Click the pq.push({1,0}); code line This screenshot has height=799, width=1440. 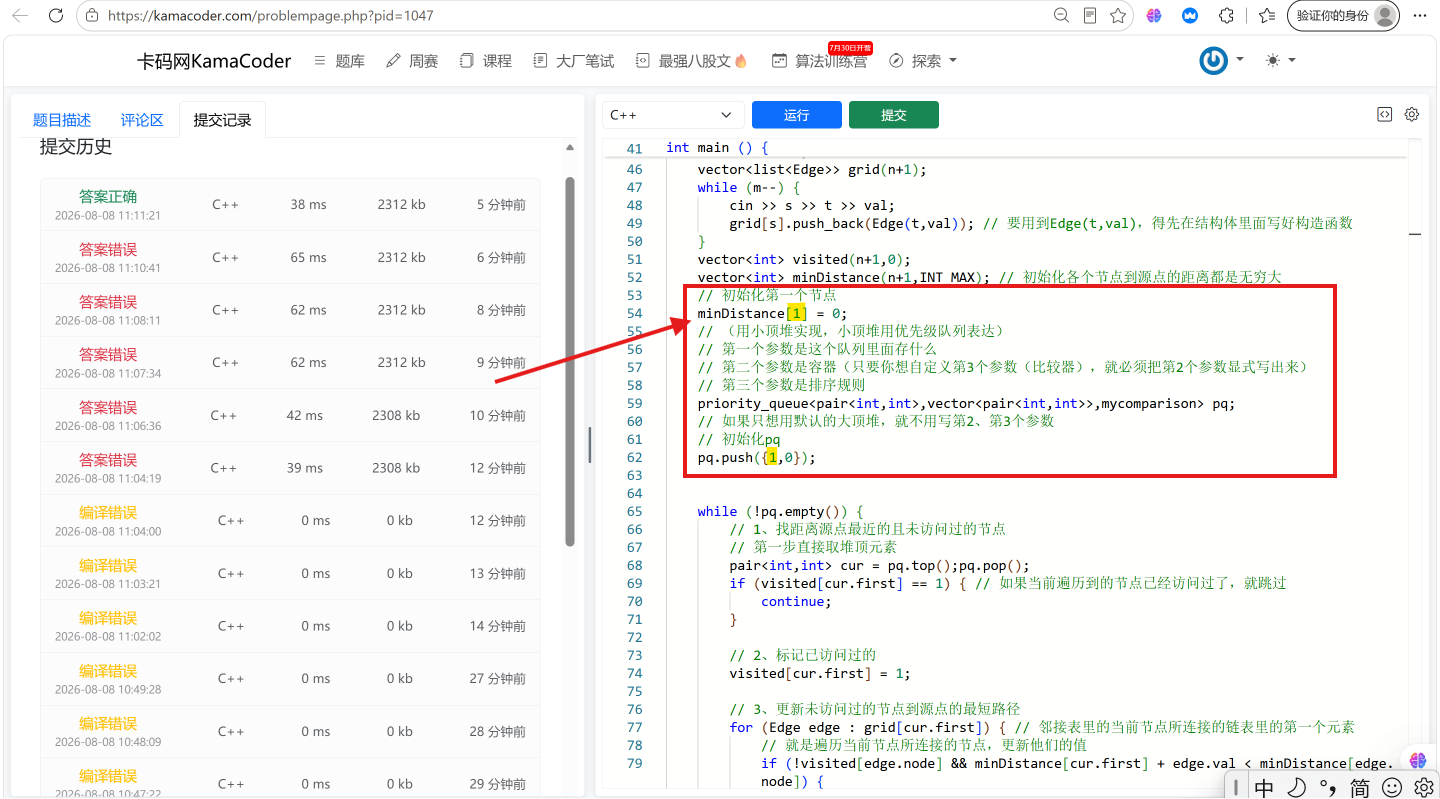point(757,458)
